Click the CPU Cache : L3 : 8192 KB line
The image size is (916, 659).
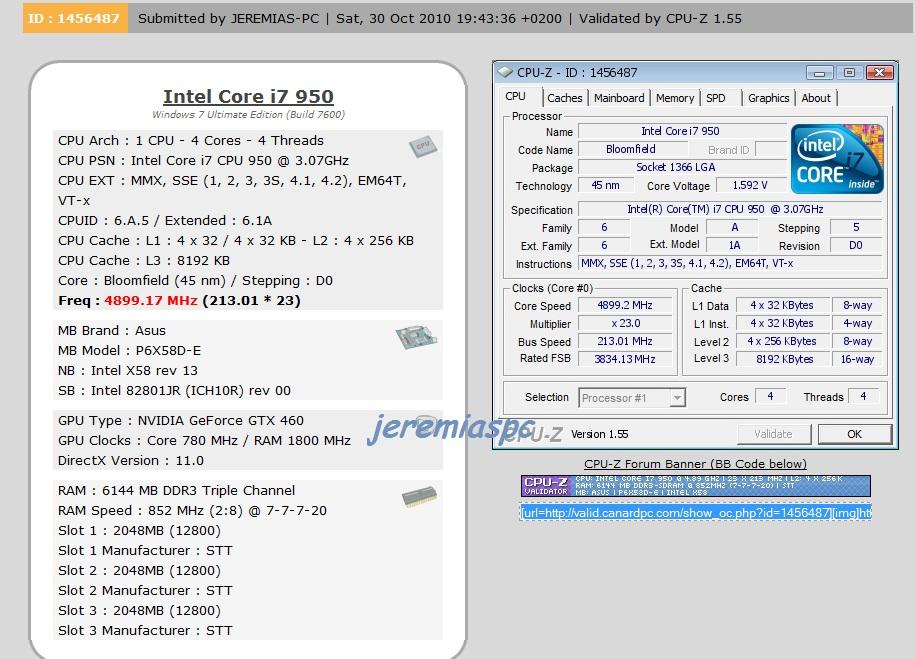pos(144,261)
